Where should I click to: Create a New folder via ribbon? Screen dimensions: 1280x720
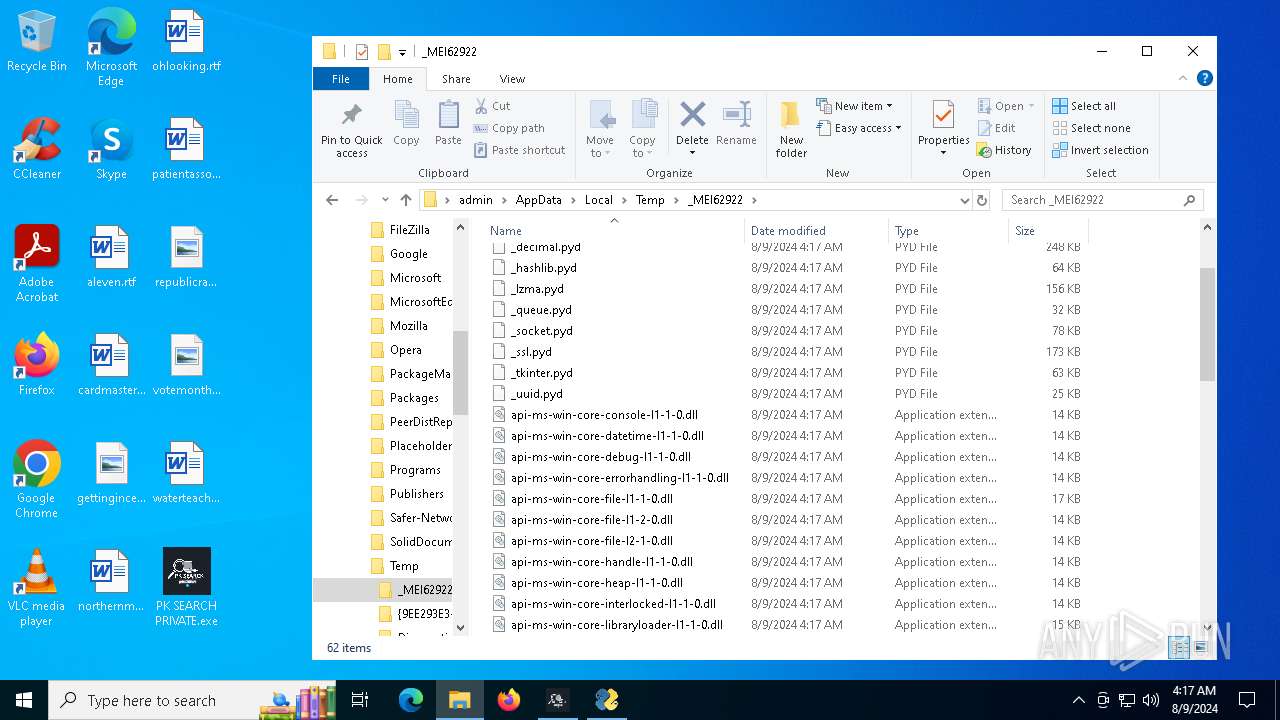tap(791, 129)
